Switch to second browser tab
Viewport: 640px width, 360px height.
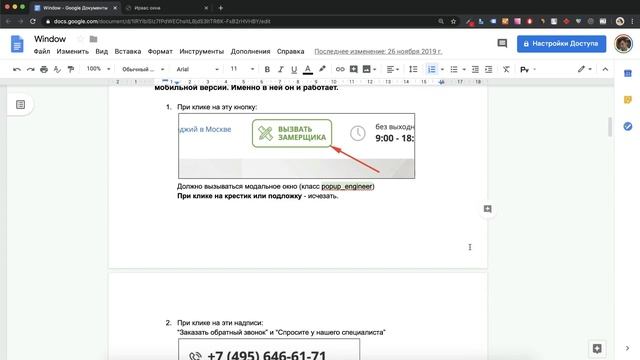[167, 8]
